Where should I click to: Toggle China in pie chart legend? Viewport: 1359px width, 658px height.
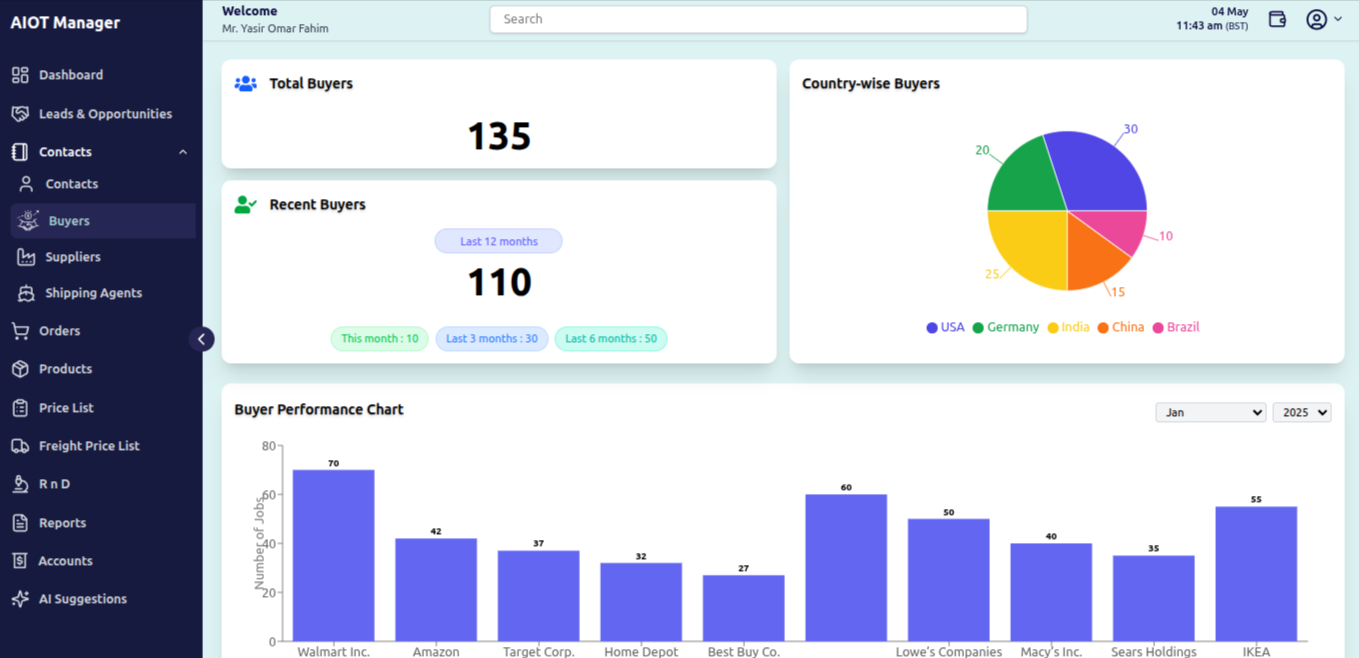click(1120, 327)
